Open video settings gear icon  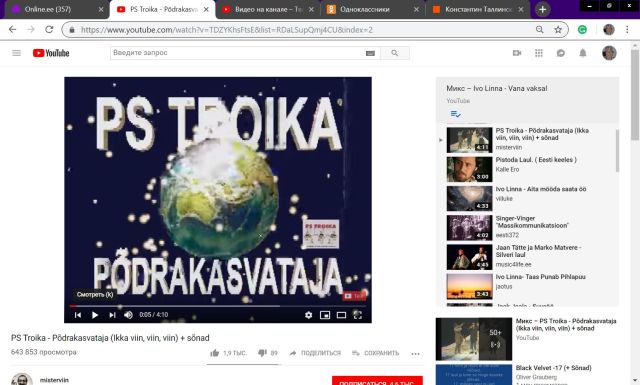pyautogui.click(x=309, y=315)
